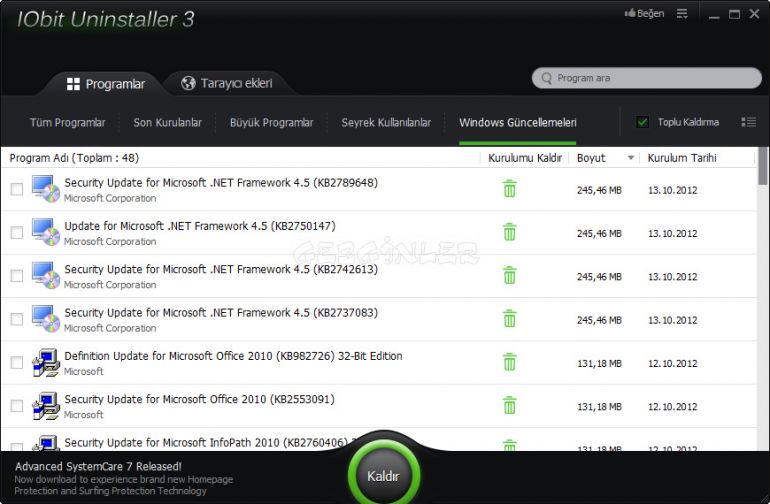This screenshot has height=504, width=770.
Task: Sort by Program Adı column header
Action: point(74,158)
